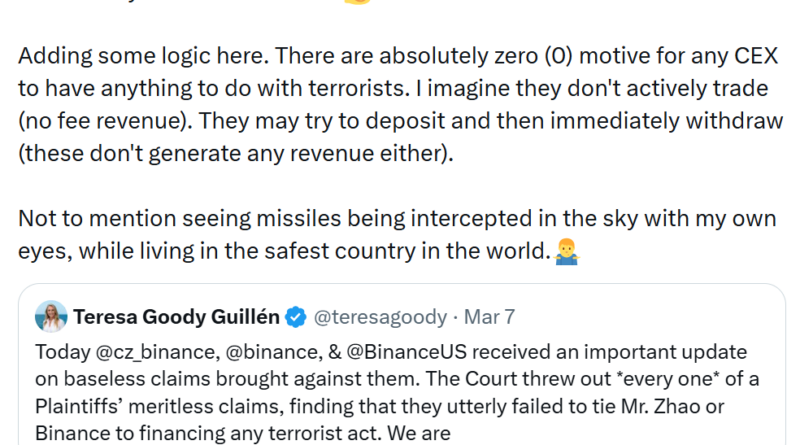Open the @cz_binance mention
Screen dimensions: 800x445
pyautogui.click(x=135, y=353)
